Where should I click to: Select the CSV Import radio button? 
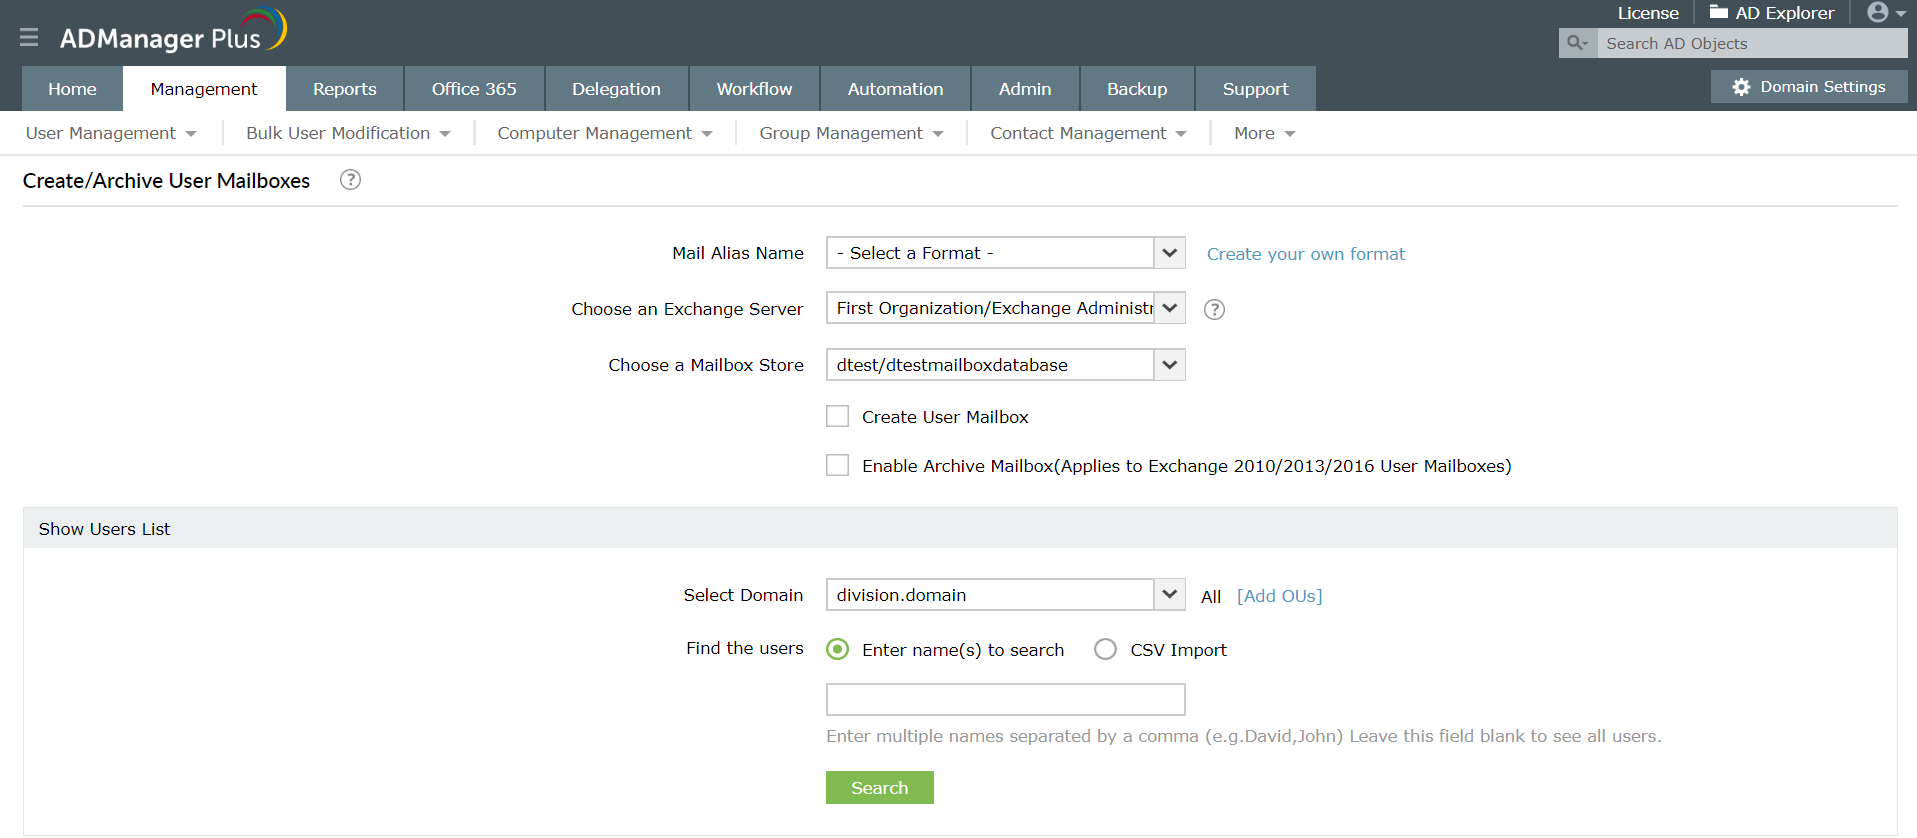tap(1105, 650)
